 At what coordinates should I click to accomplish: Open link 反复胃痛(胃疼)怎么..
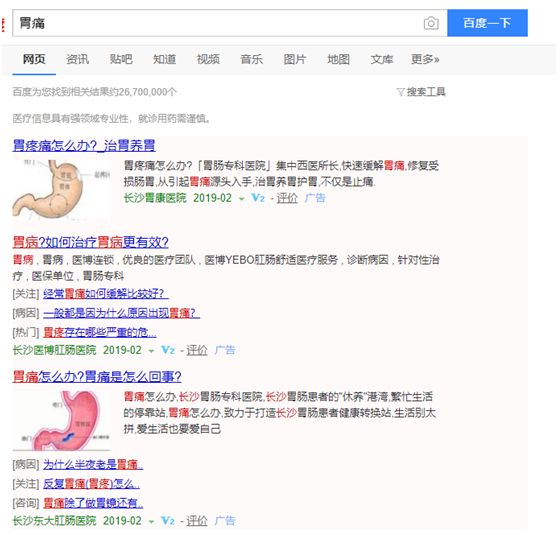point(91,484)
